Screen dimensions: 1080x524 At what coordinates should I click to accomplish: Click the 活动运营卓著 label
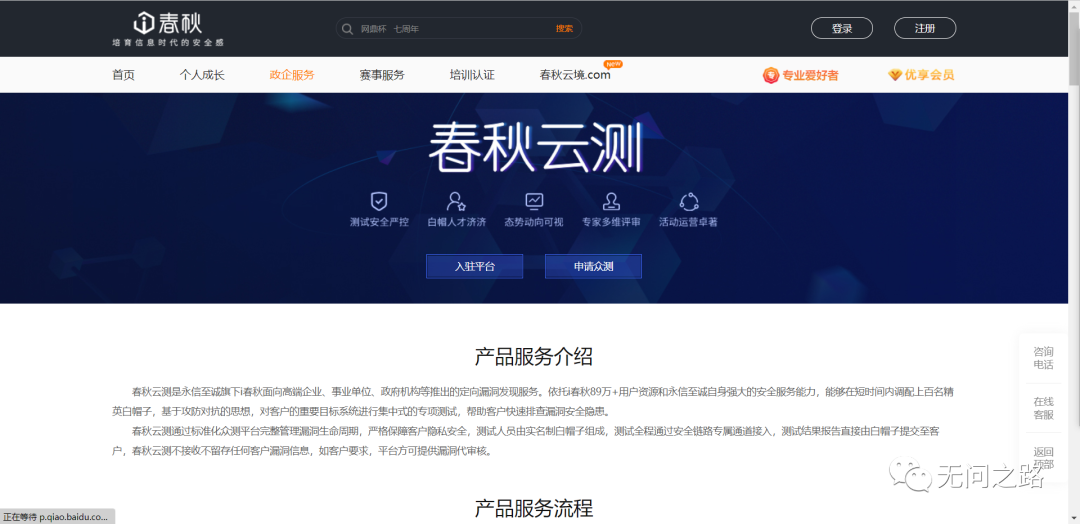(x=689, y=222)
